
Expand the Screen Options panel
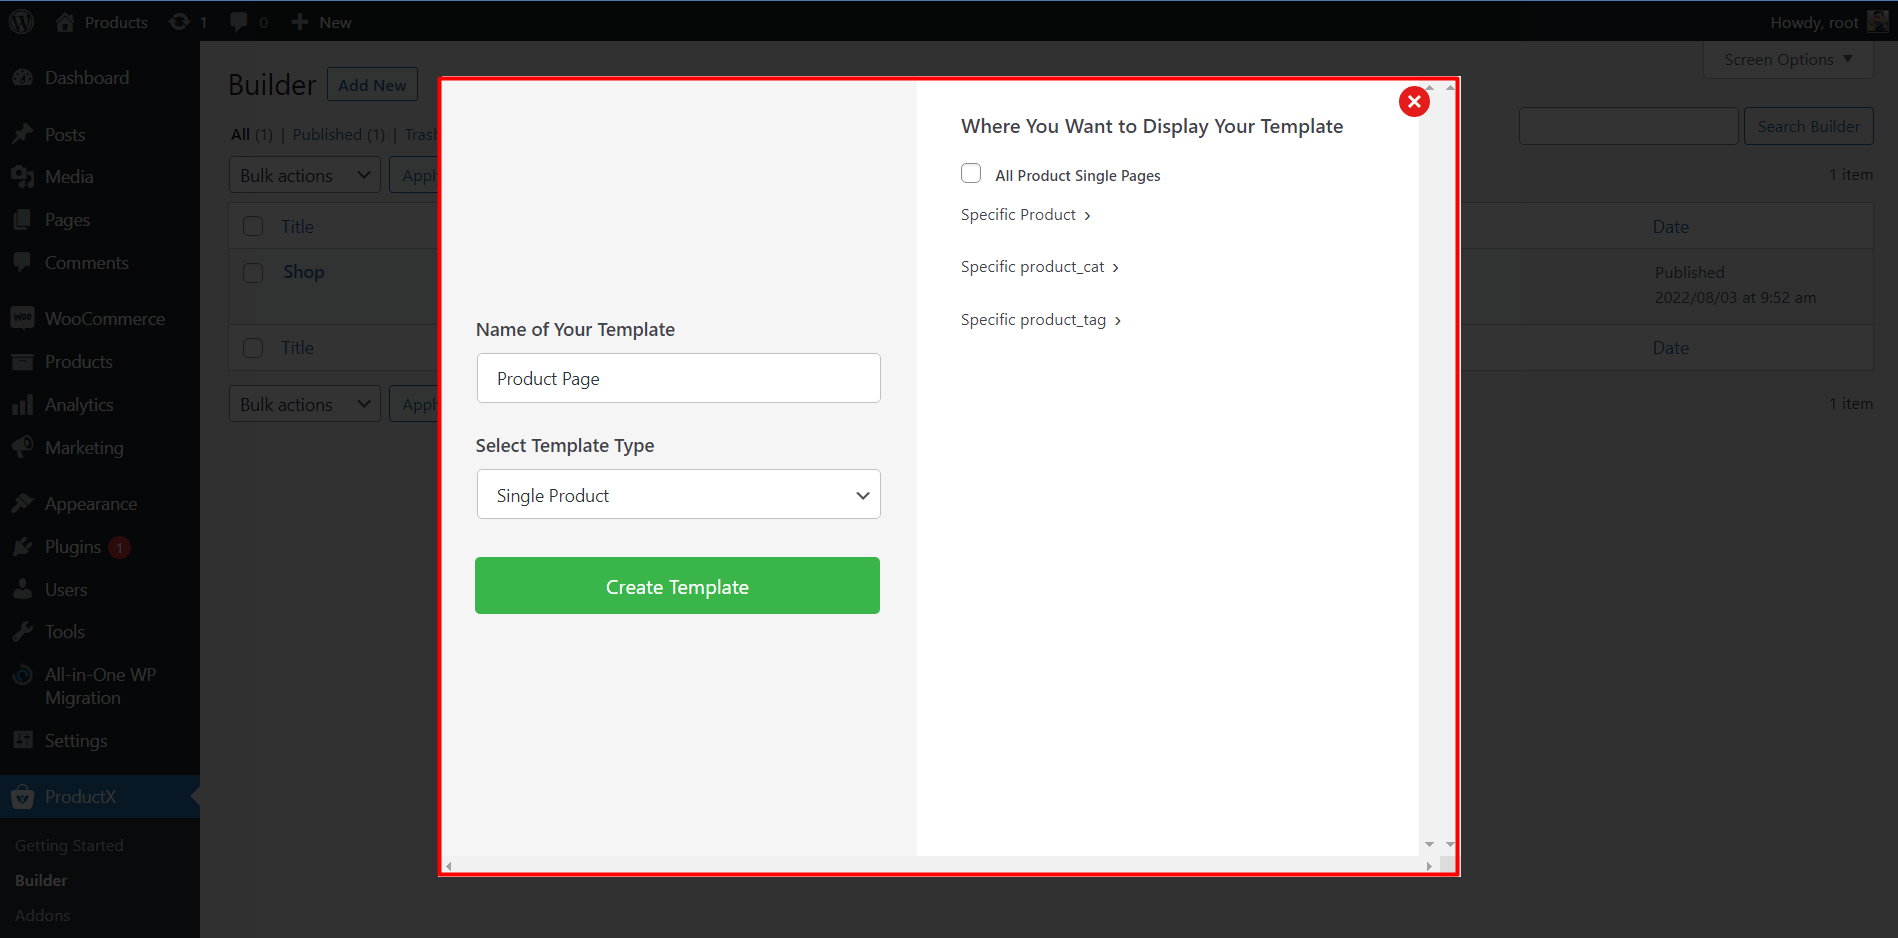(1788, 60)
